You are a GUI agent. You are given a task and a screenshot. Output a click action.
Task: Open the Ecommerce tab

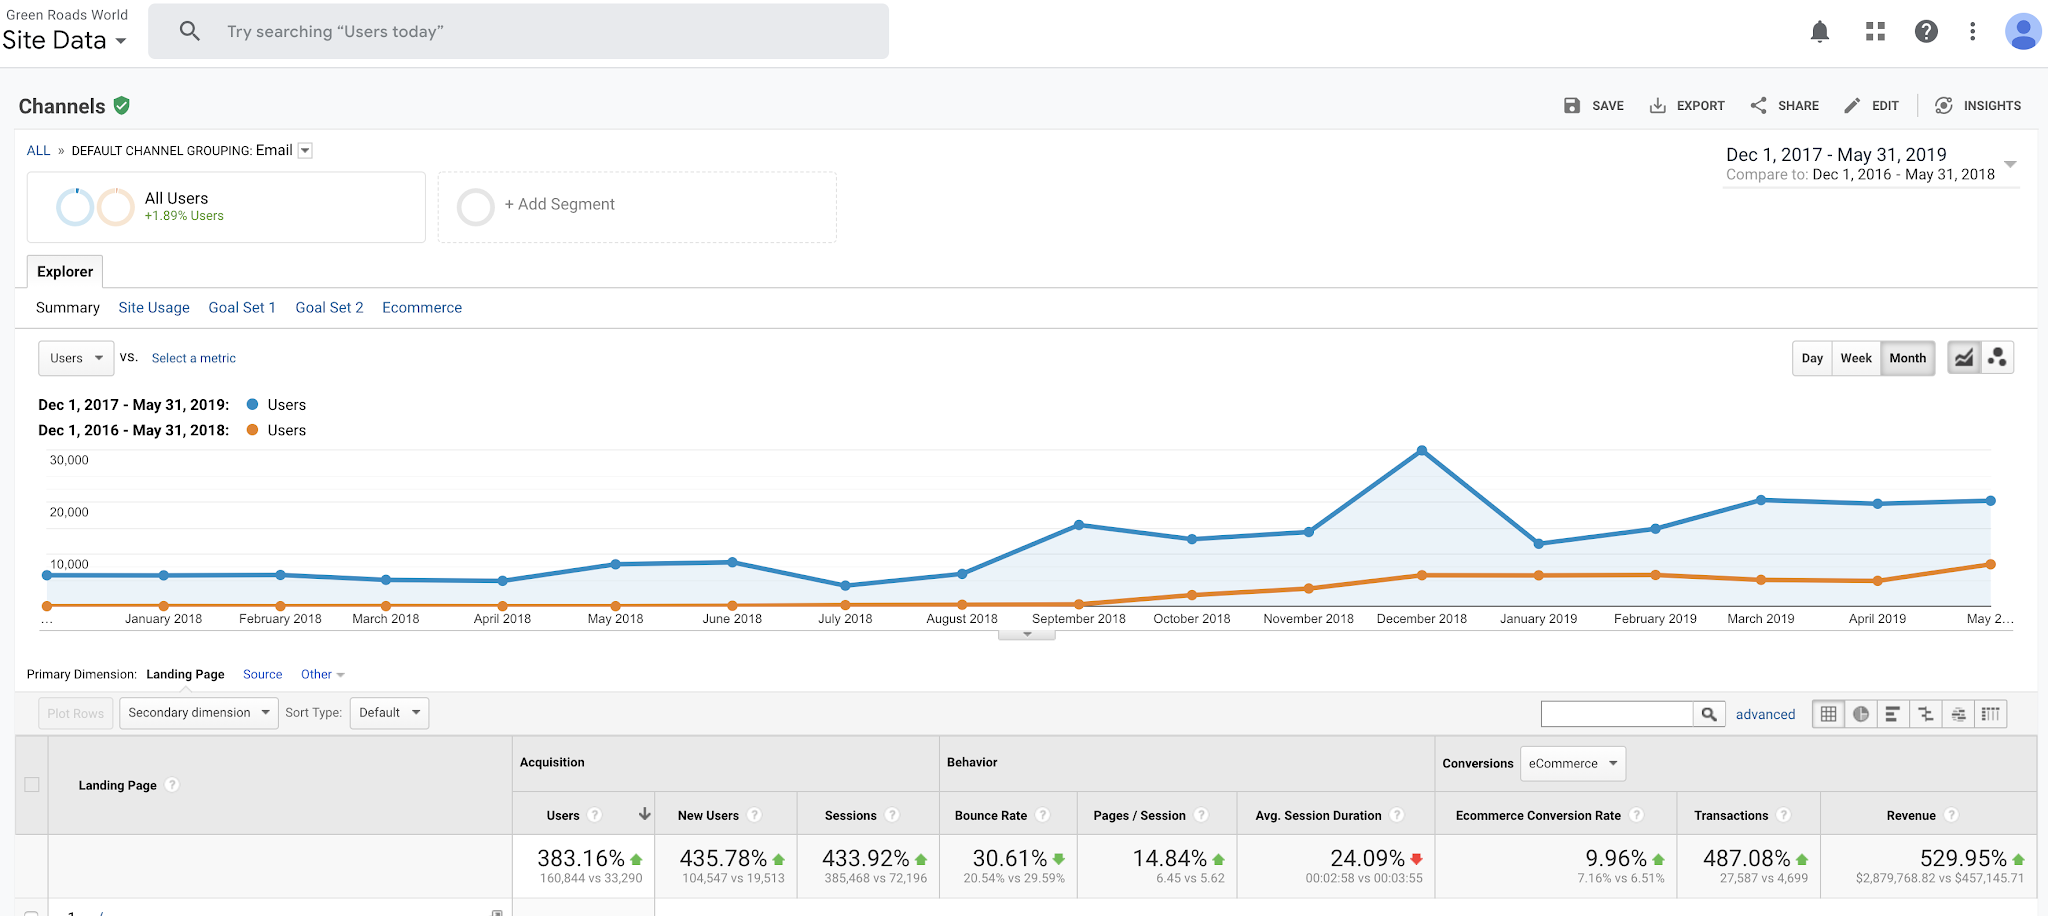pos(421,308)
